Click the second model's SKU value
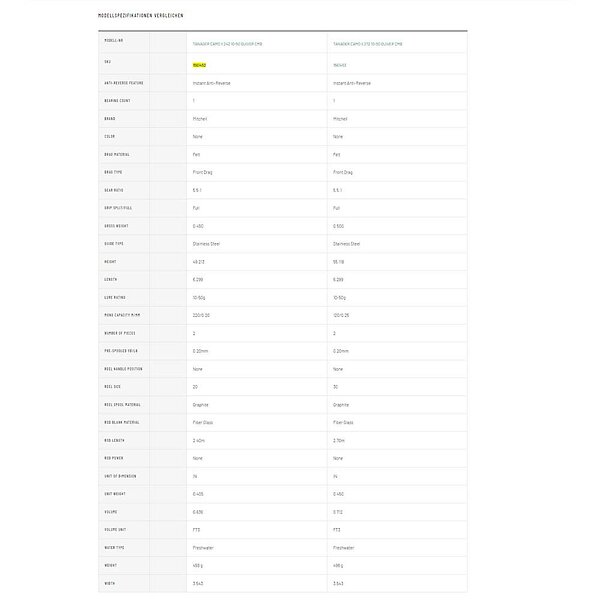This screenshot has width=600, height=600. point(339,62)
